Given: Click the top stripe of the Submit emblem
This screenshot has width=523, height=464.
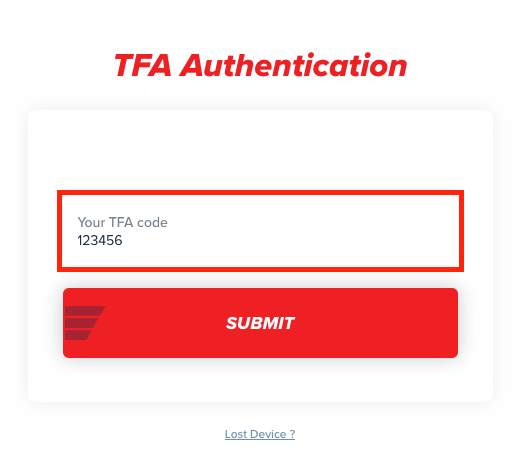Looking at the screenshot, I should [x=85, y=311].
